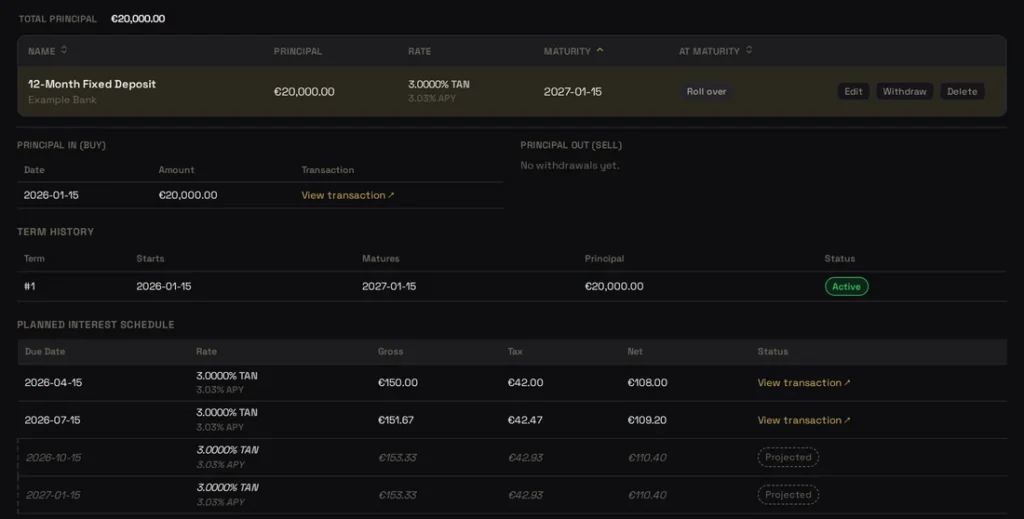Click the MATURITY column header label
Viewport: 1024px width, 519px height.
click(x=567, y=51)
